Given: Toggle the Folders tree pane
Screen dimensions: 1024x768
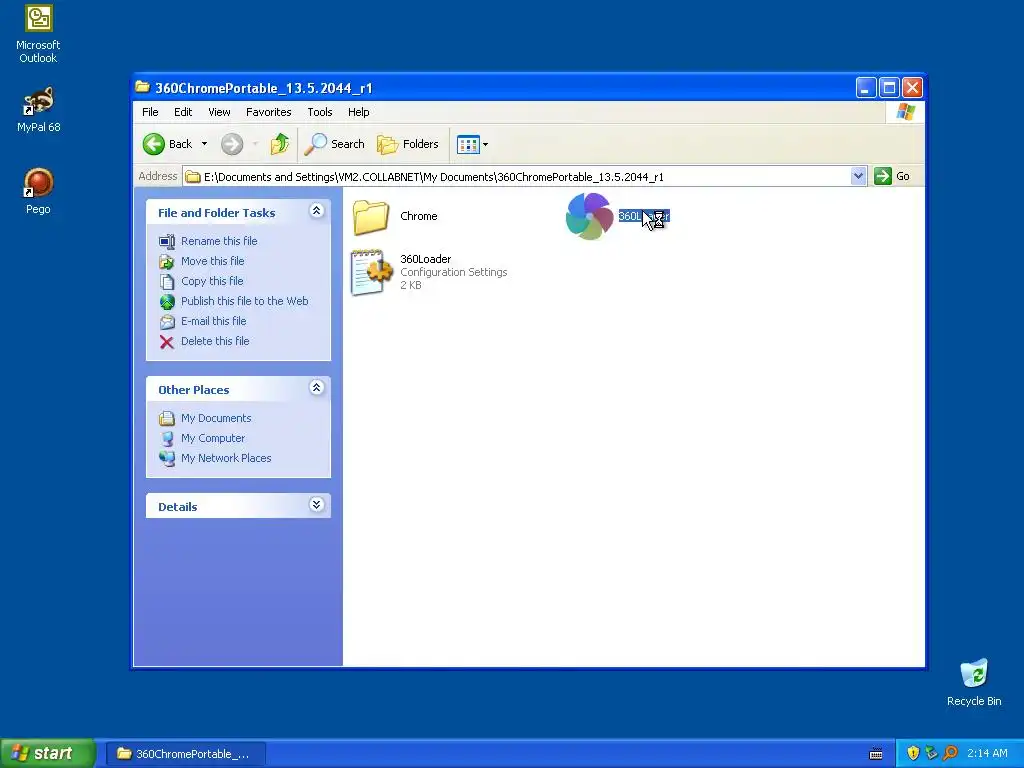Looking at the screenshot, I should [x=408, y=144].
